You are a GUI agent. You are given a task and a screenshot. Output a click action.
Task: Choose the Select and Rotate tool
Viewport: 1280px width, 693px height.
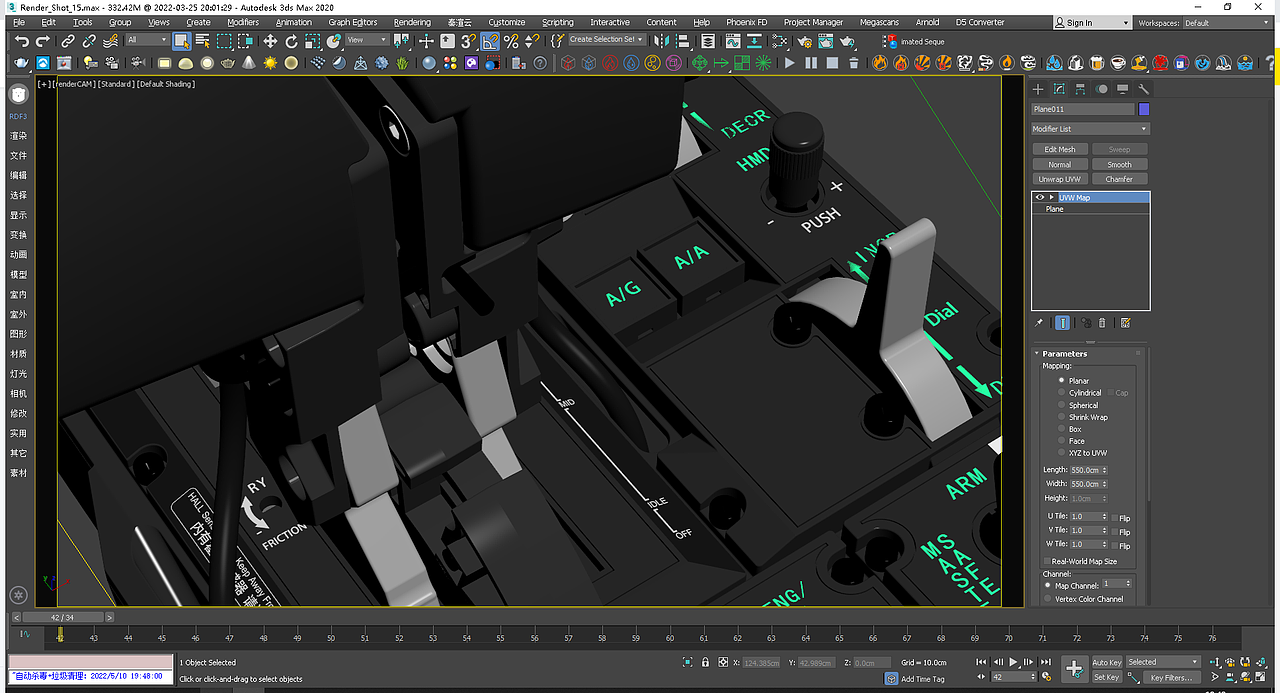pyautogui.click(x=291, y=41)
